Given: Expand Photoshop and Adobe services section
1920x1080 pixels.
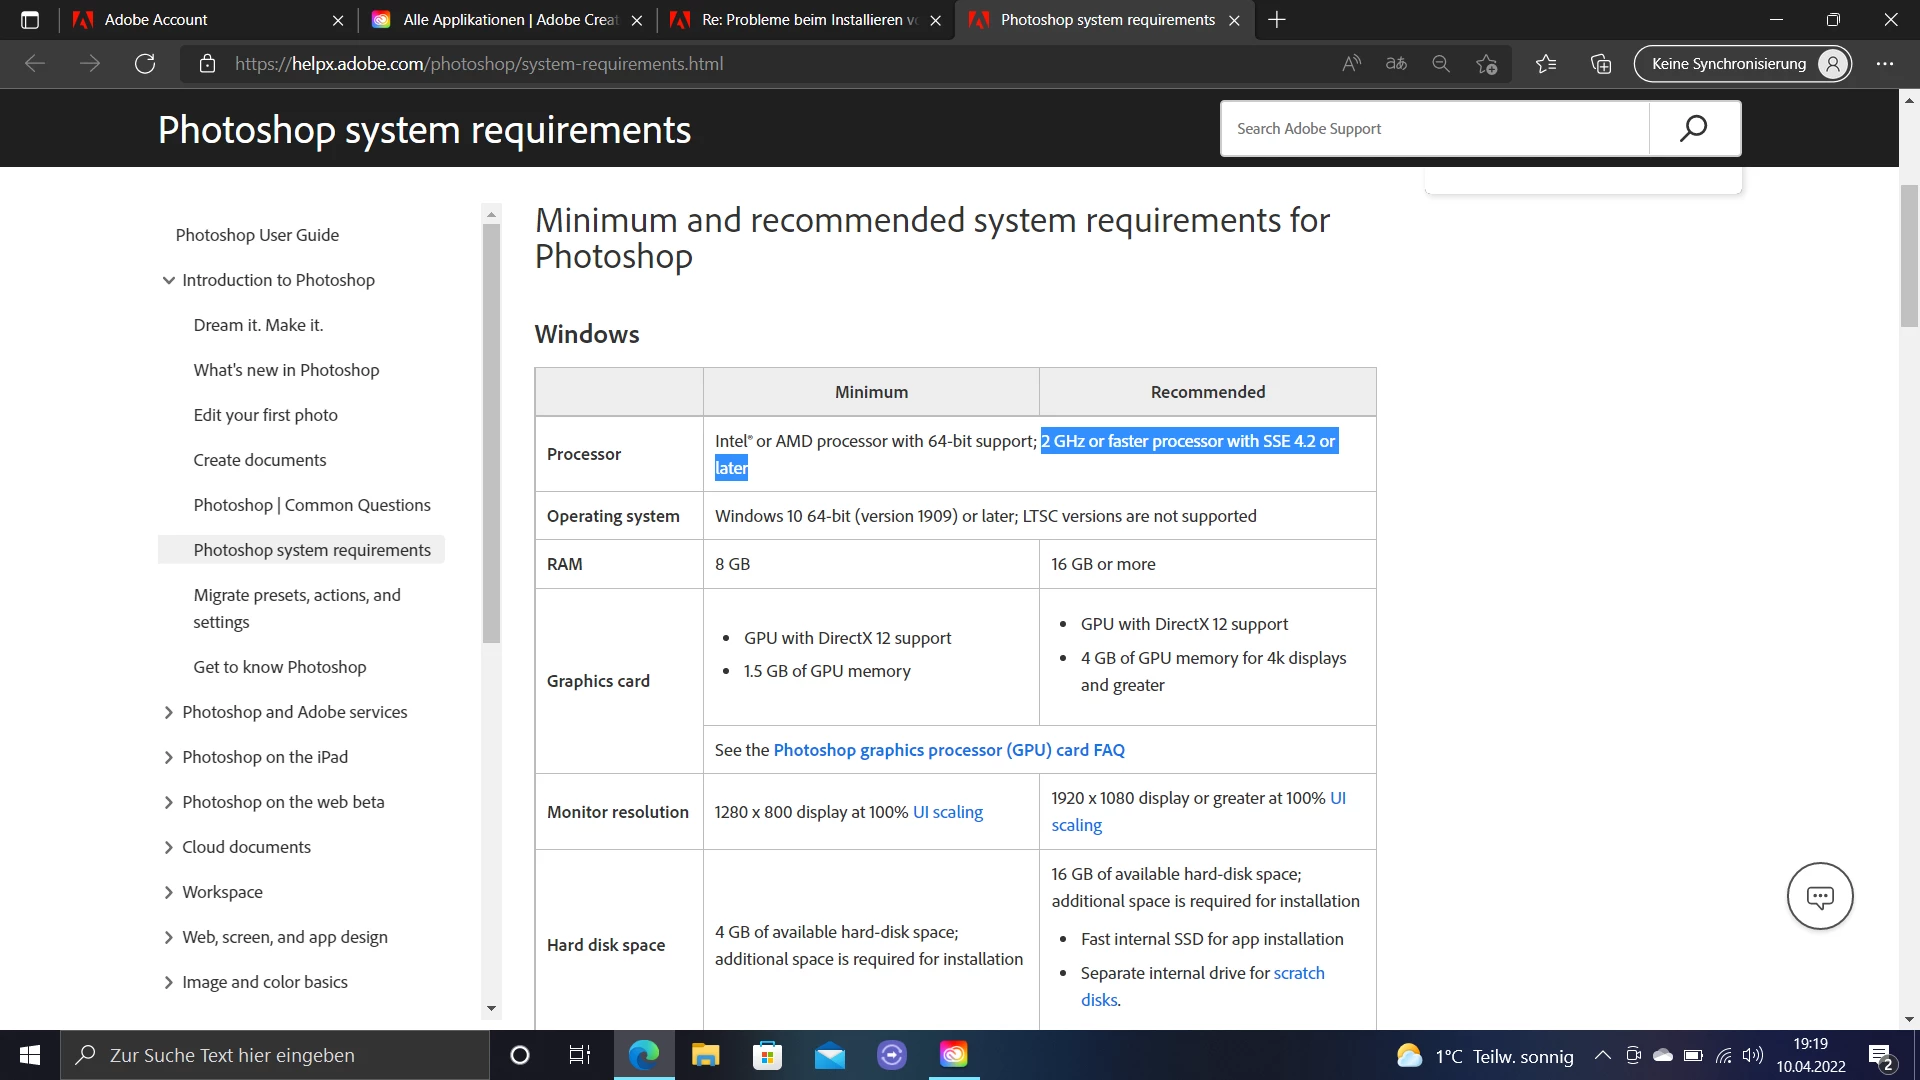Looking at the screenshot, I should point(169,712).
